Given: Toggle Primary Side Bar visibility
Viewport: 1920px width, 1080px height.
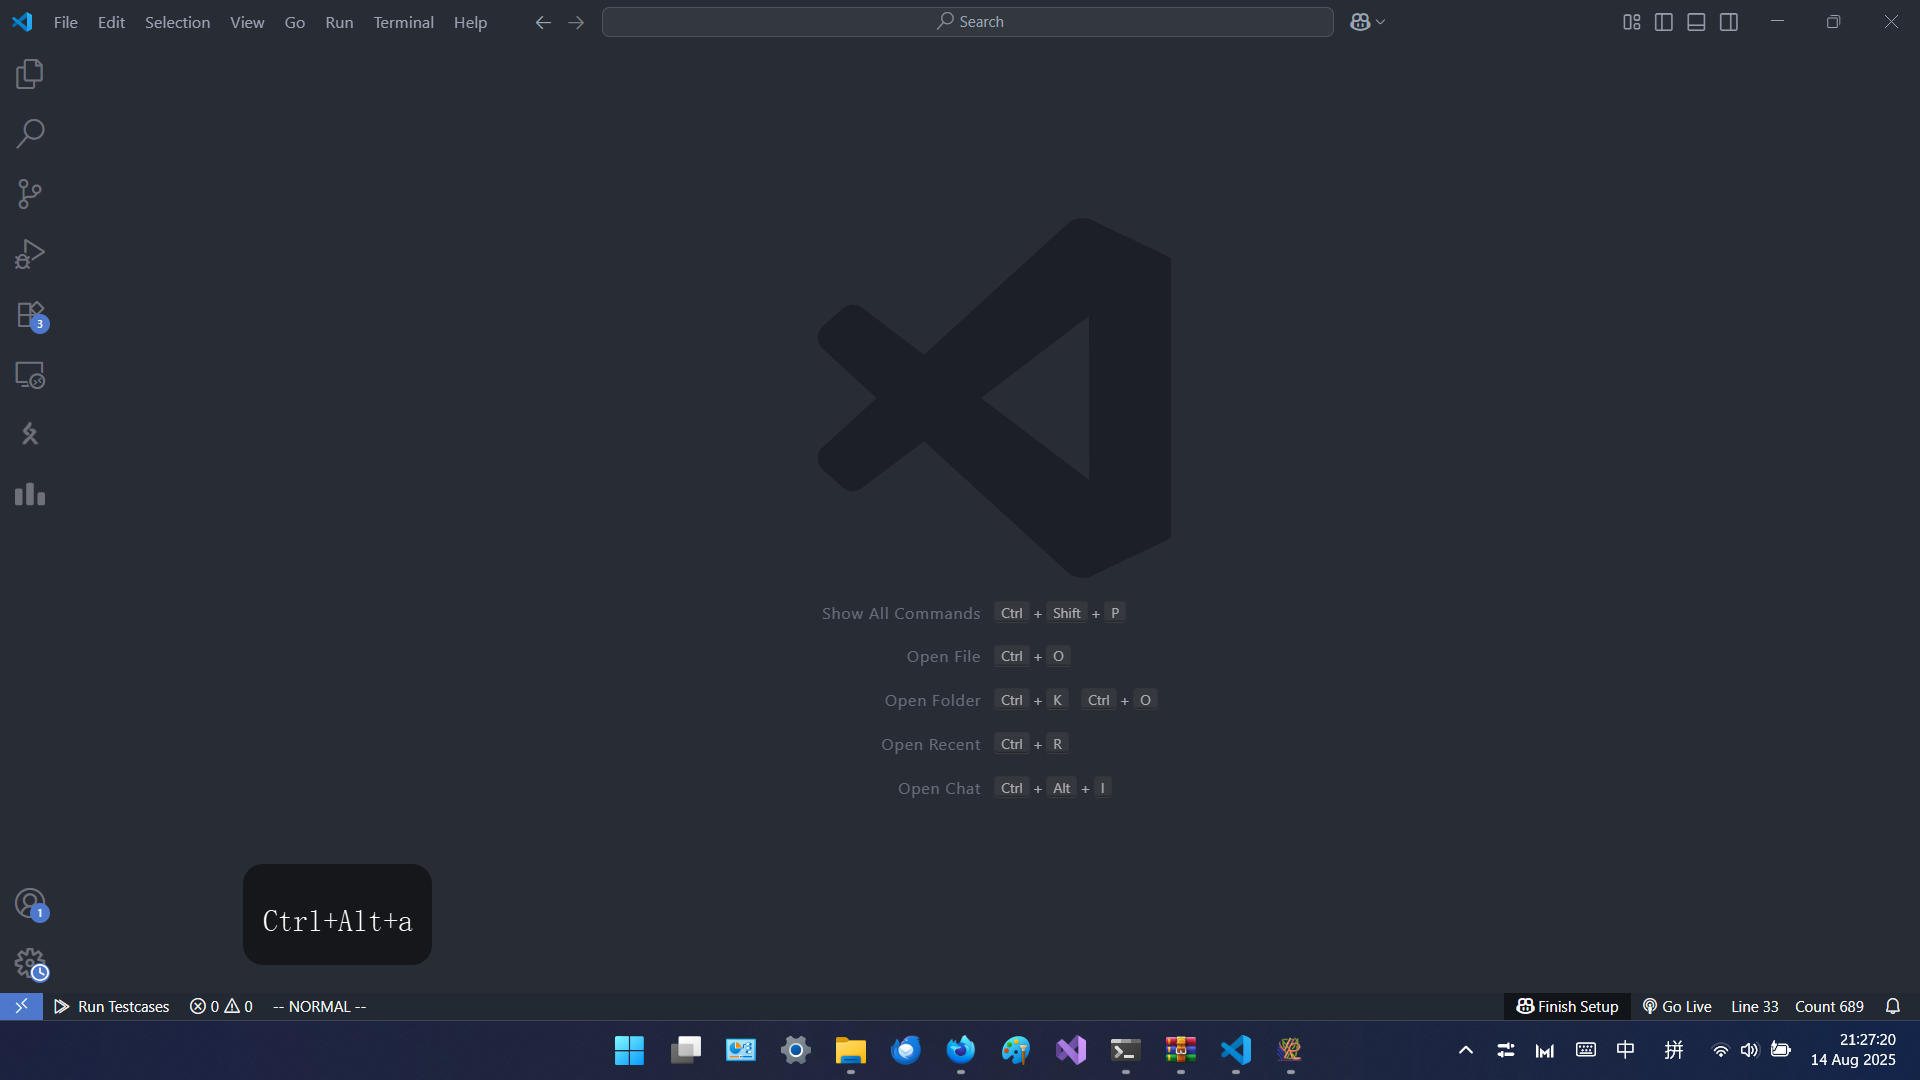Looking at the screenshot, I should pos(1664,22).
